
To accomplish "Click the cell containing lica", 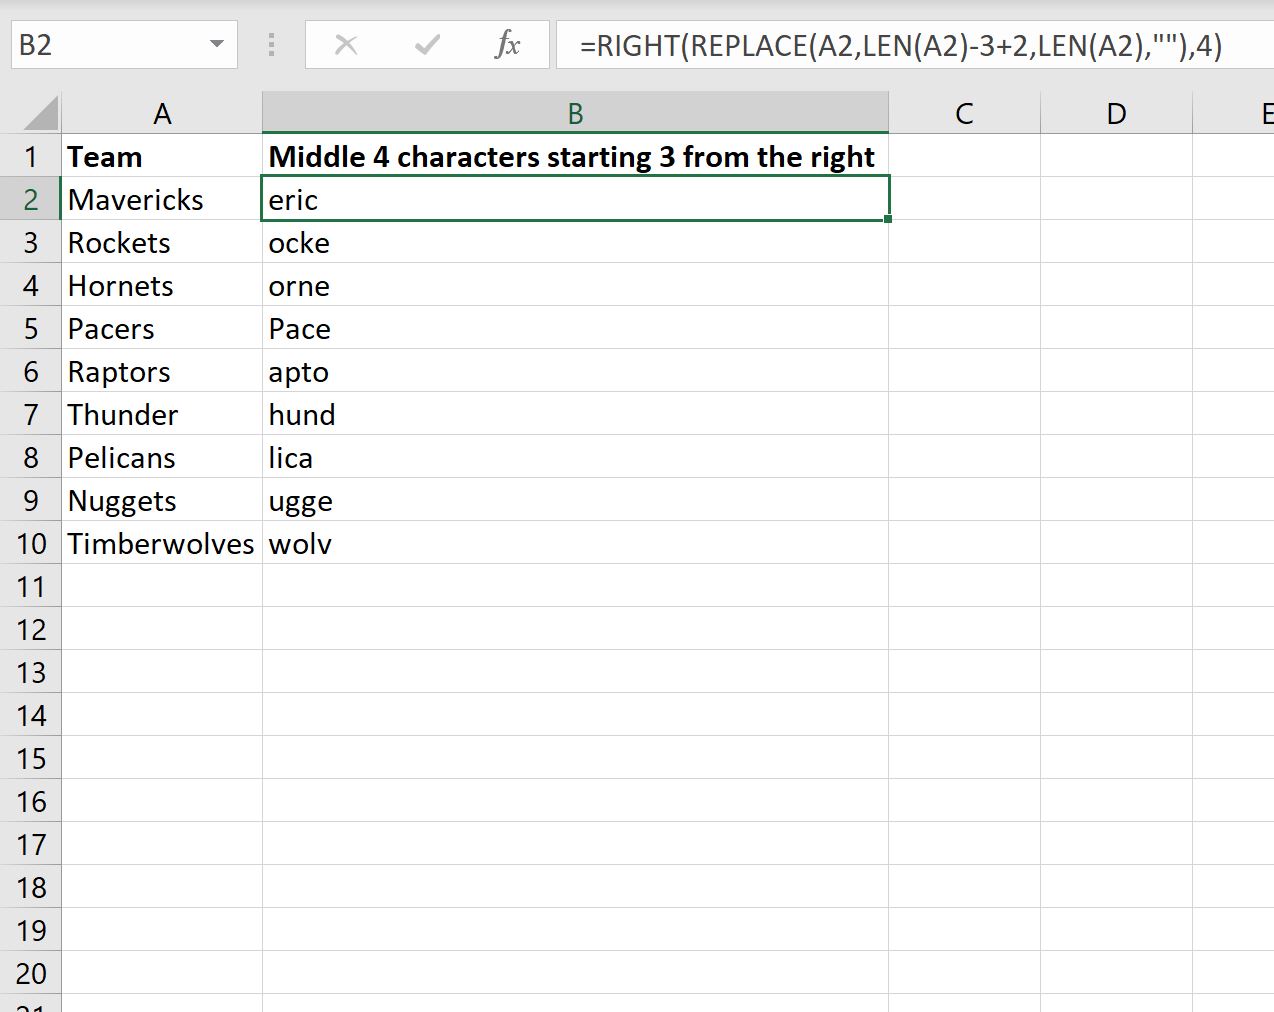I will [x=575, y=457].
